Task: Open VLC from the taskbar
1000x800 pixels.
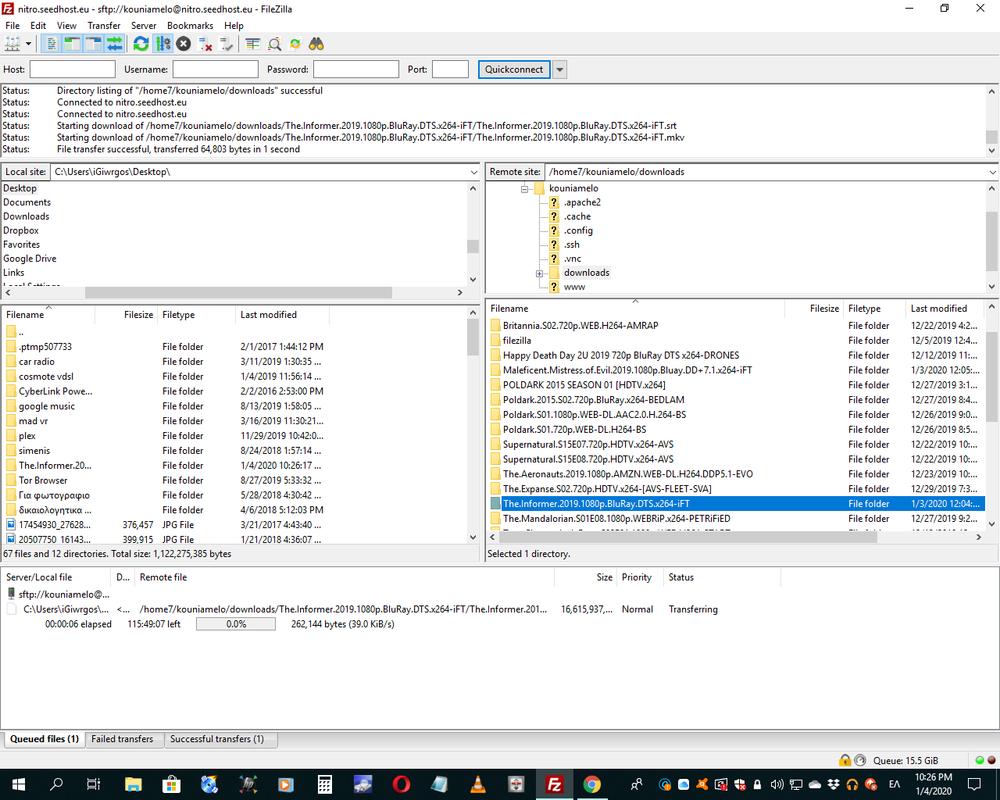Action: tap(478, 784)
